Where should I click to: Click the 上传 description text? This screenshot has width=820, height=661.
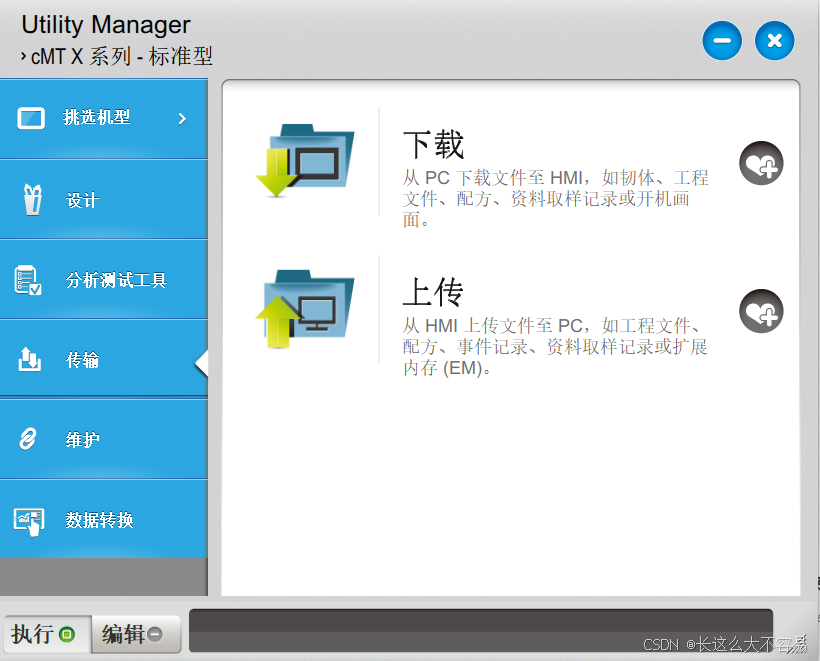click(x=554, y=347)
